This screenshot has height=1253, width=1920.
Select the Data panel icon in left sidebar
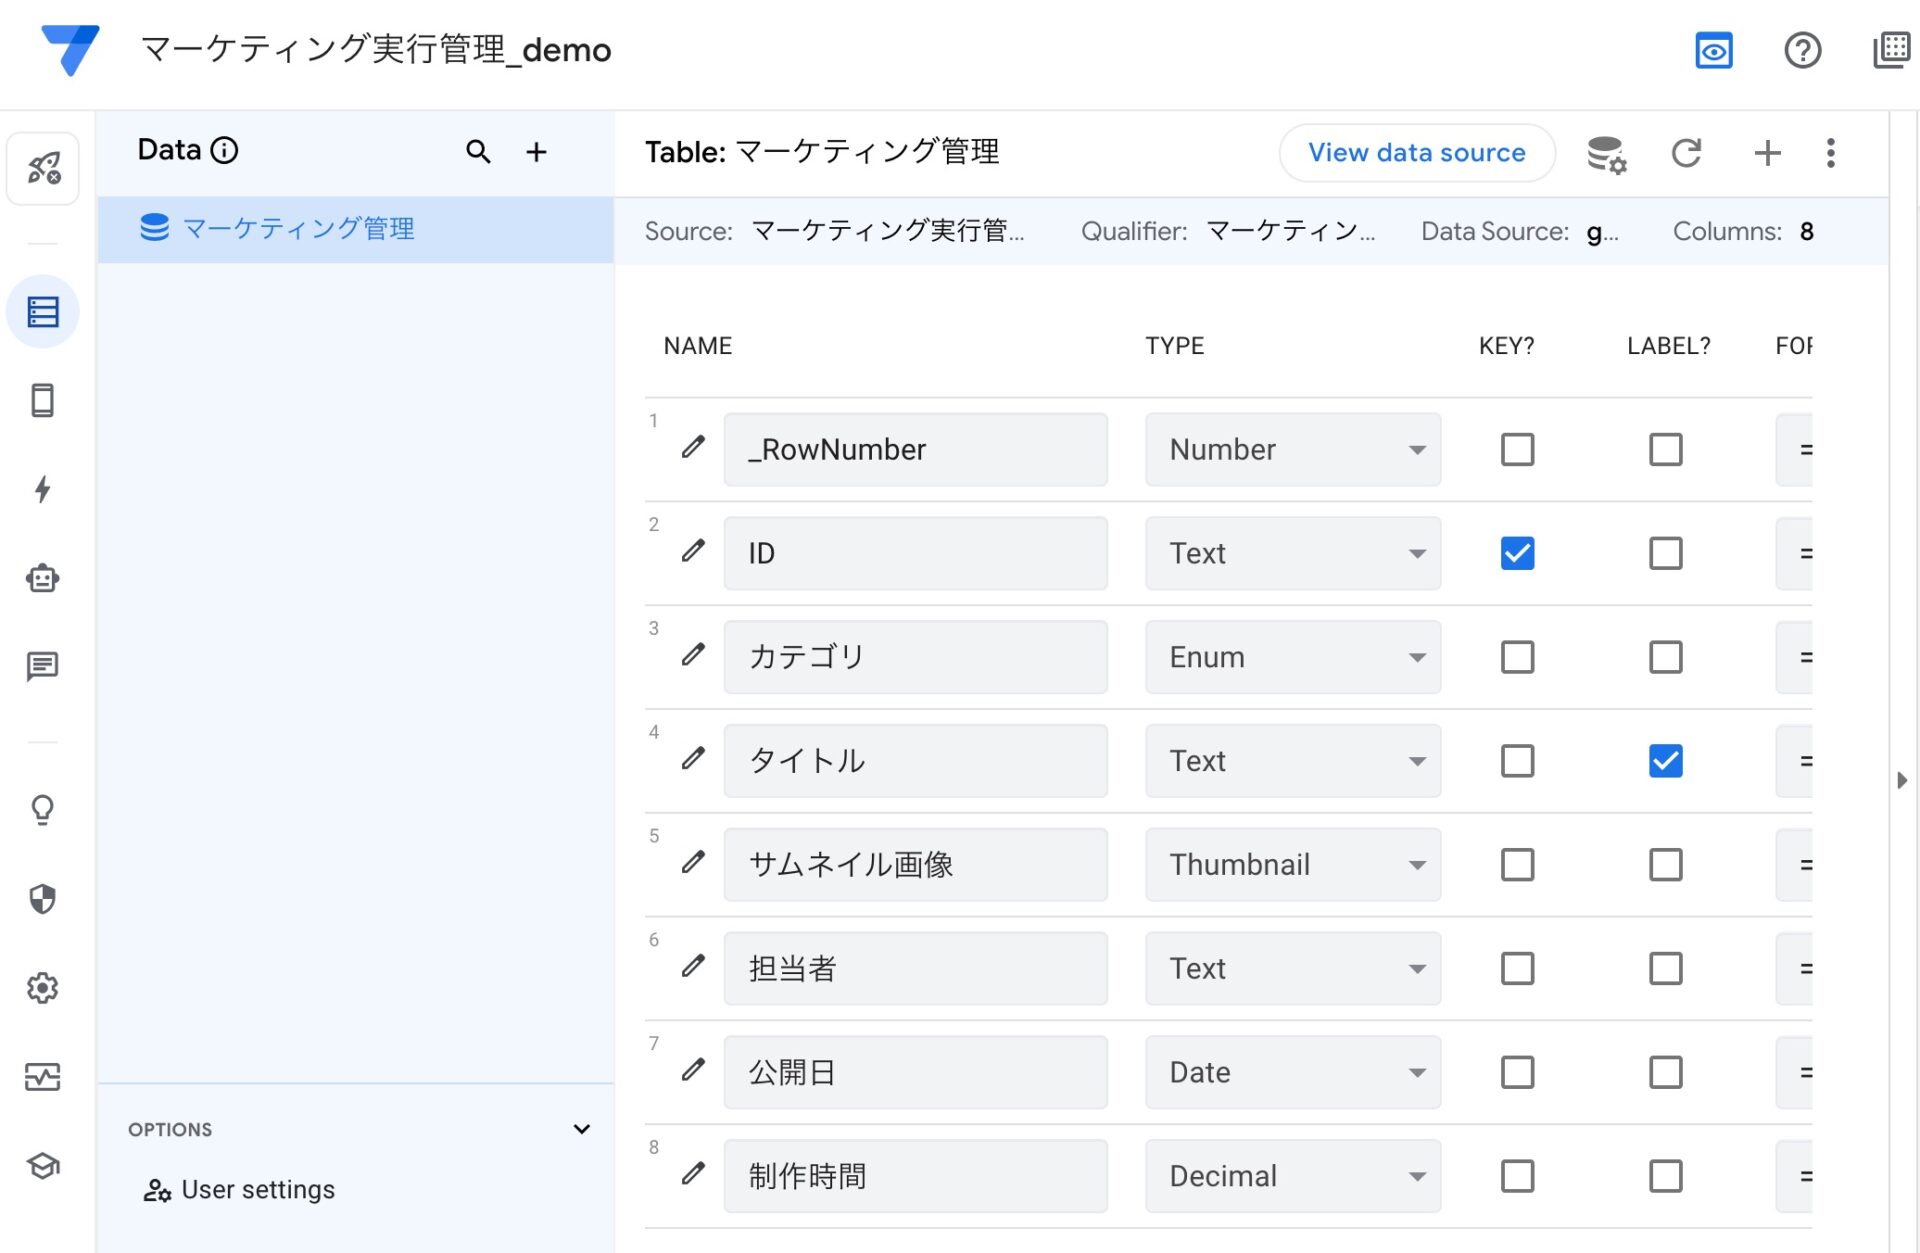point(42,311)
